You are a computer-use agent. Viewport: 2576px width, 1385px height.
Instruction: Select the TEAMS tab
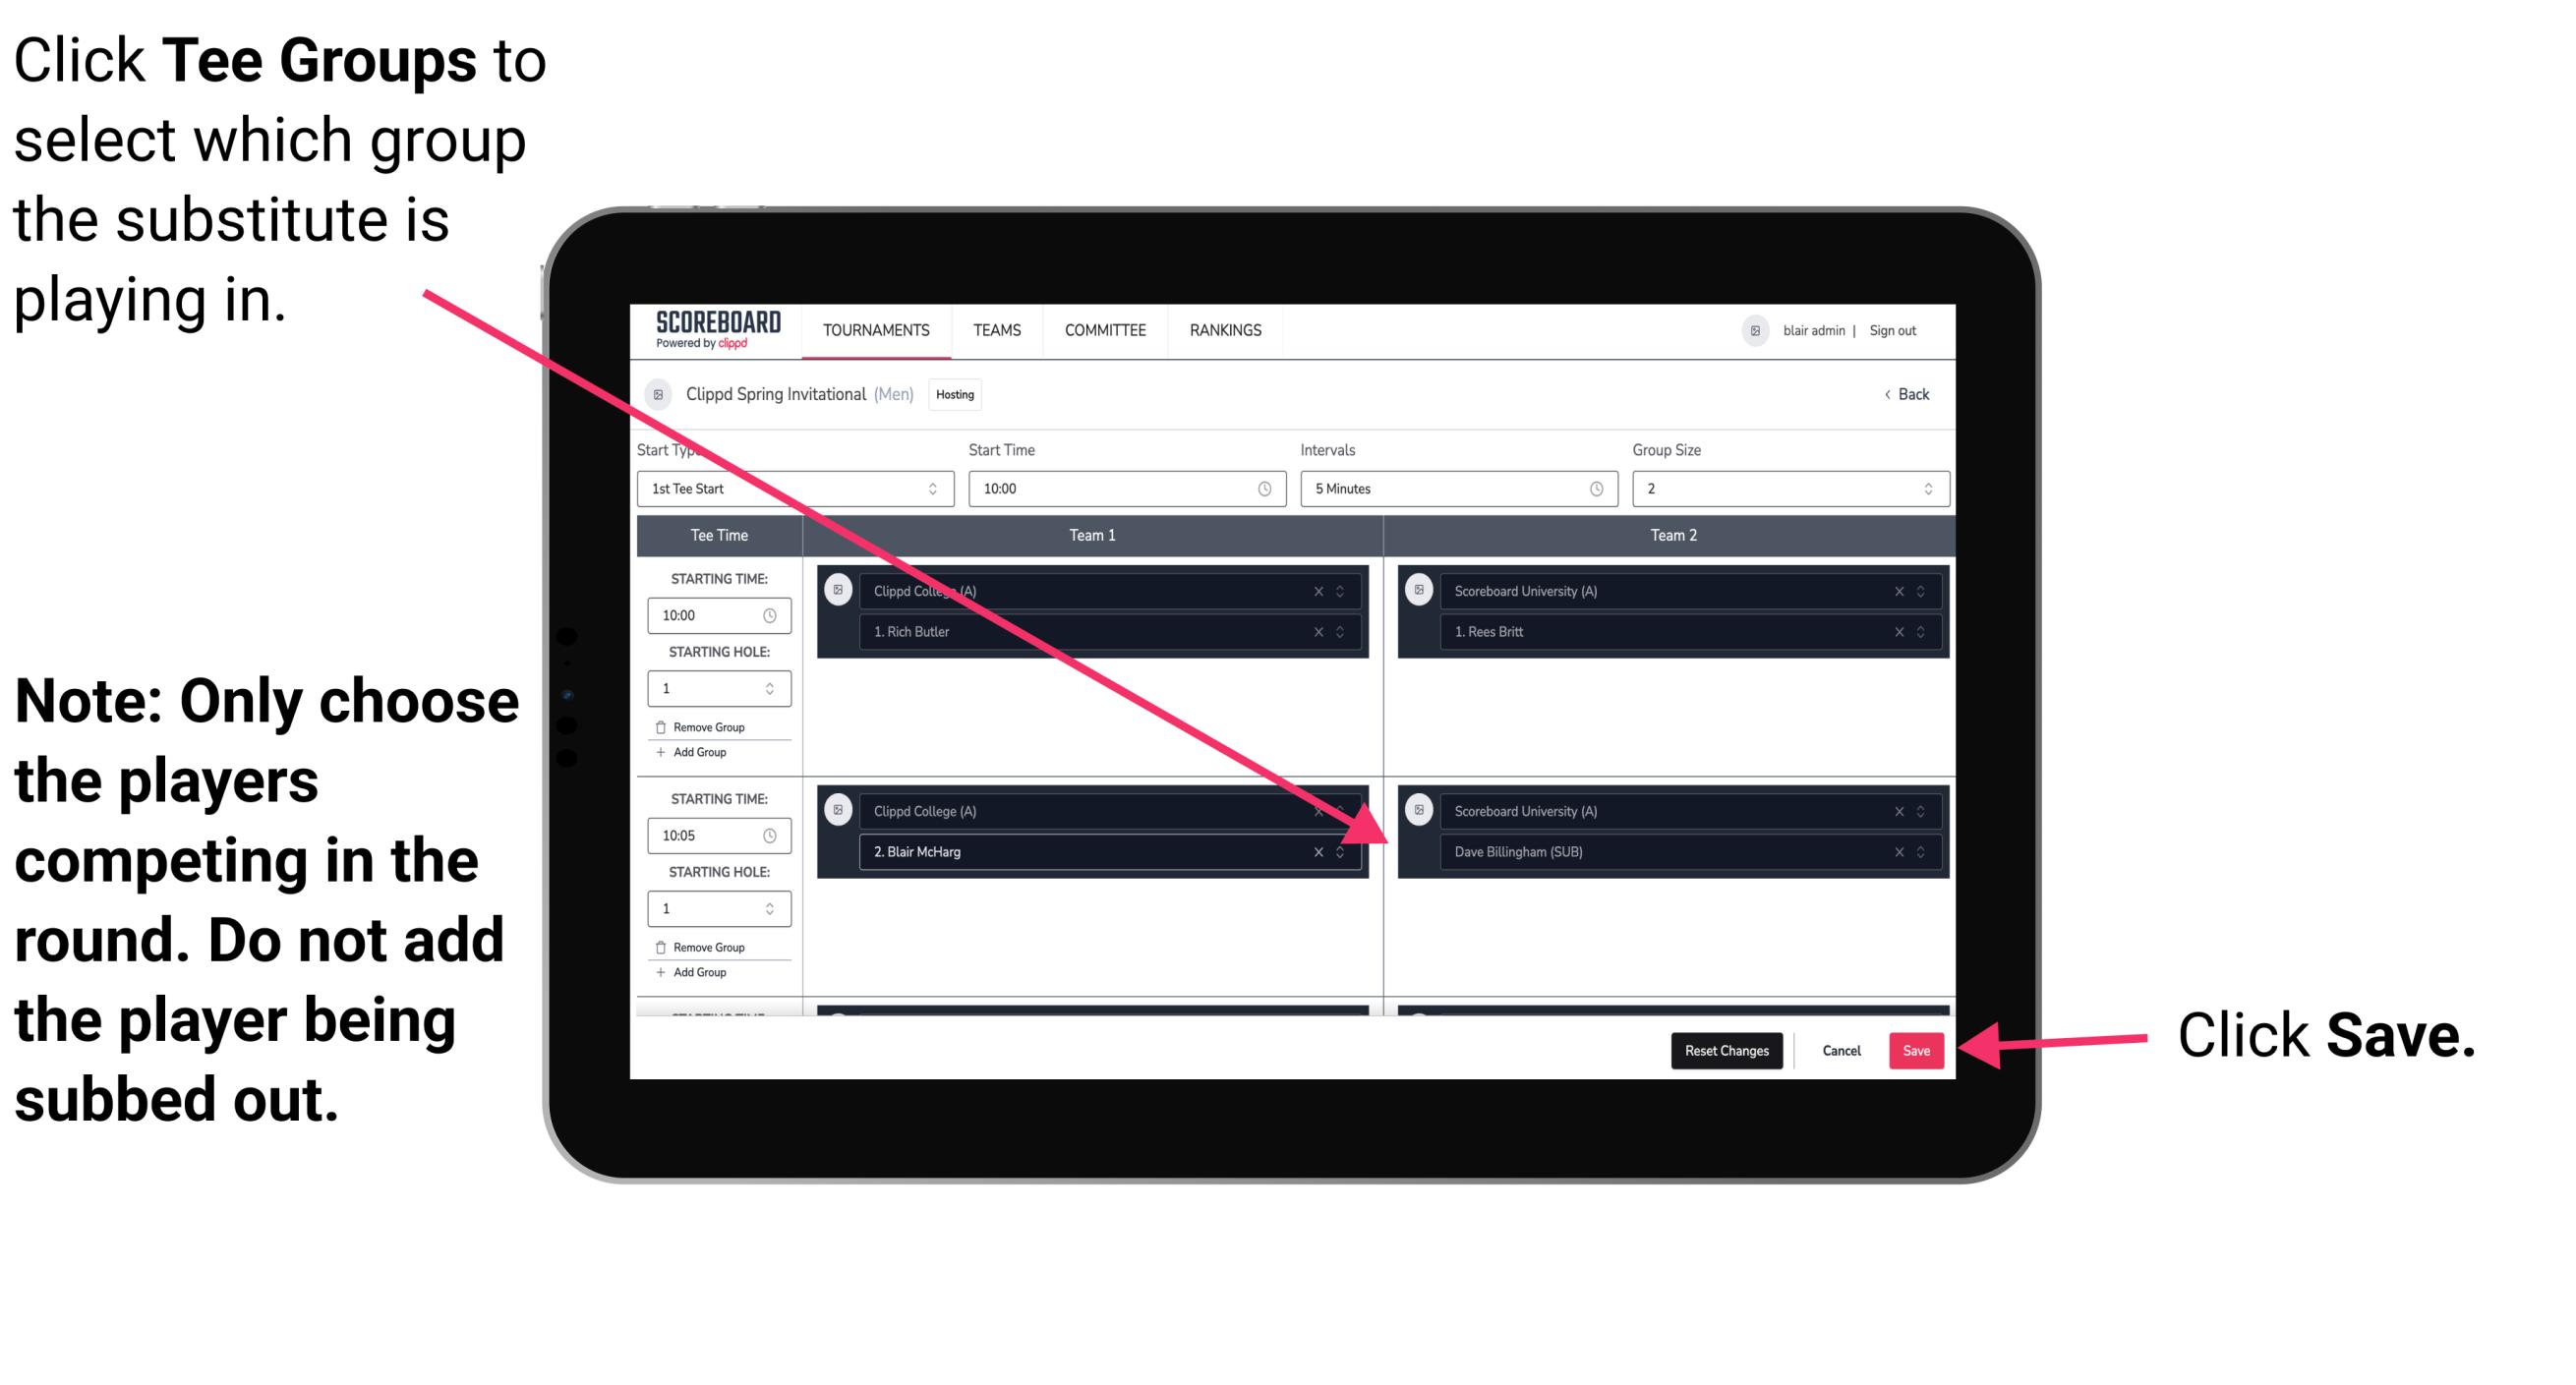(x=995, y=329)
